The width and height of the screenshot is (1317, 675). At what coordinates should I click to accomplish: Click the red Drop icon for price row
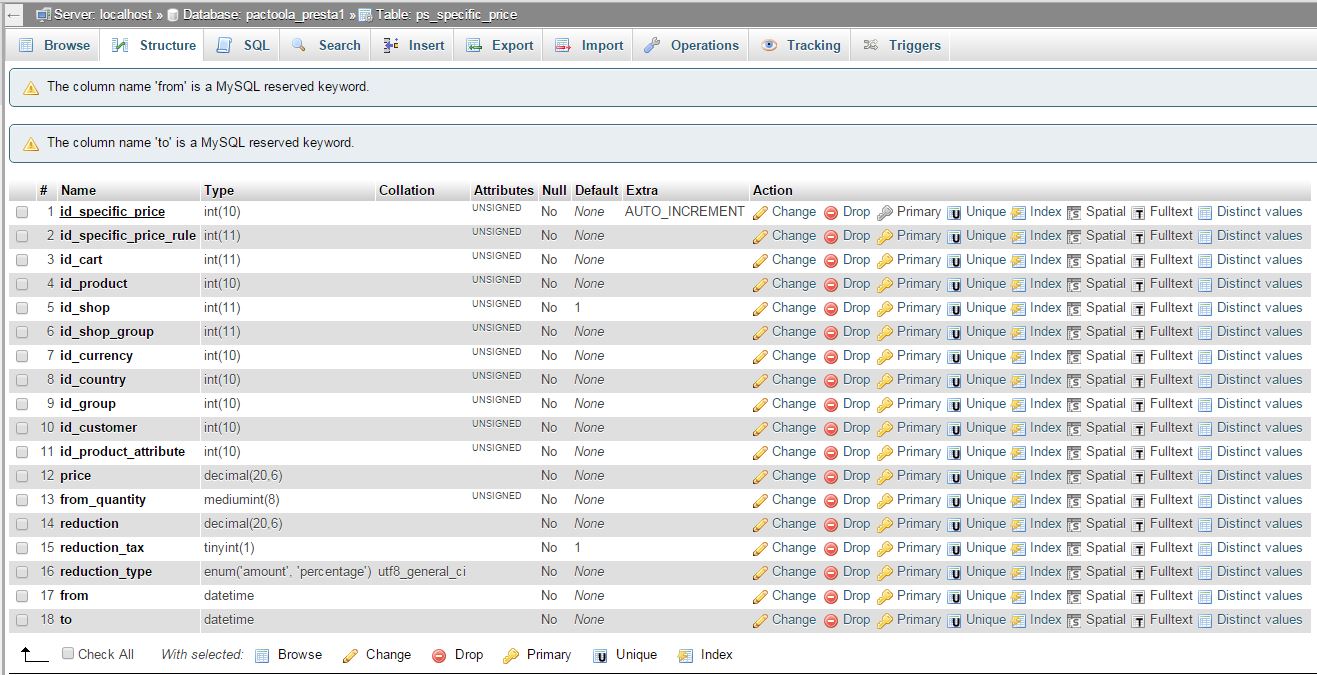coord(831,476)
